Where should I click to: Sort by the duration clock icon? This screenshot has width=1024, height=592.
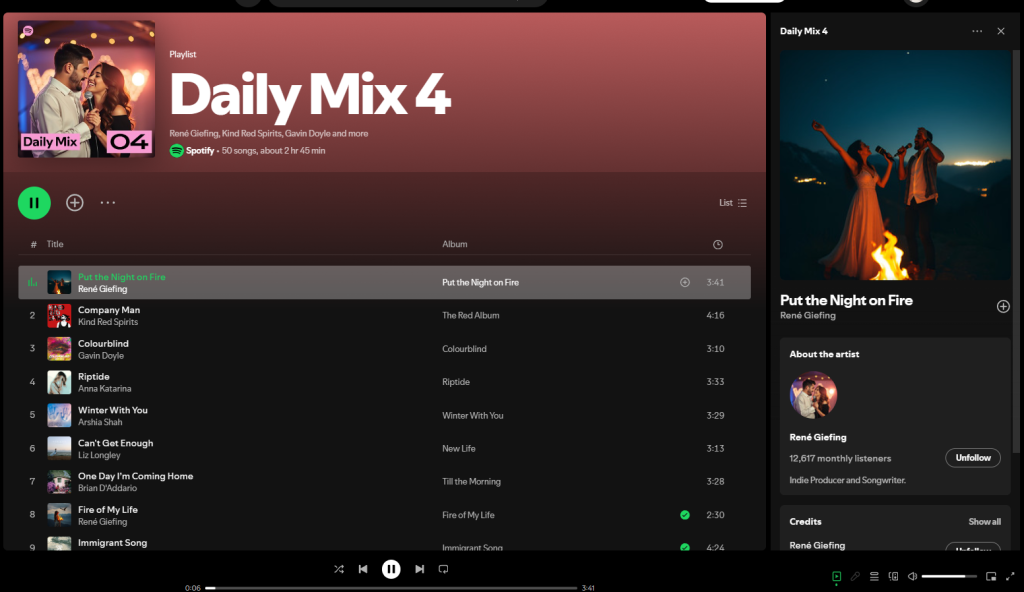click(718, 244)
